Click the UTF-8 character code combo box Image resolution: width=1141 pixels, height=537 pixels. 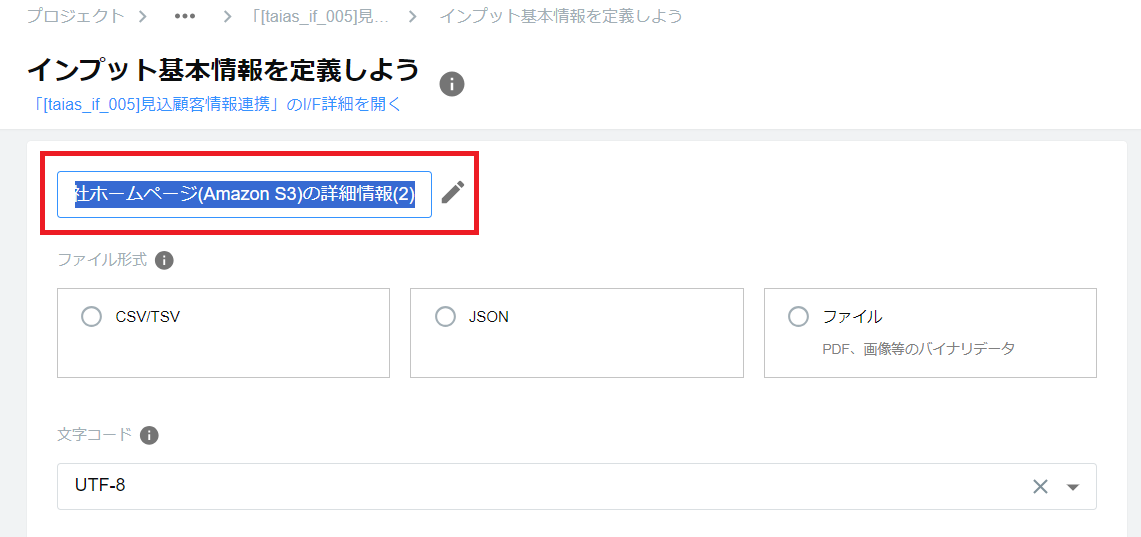tap(540, 486)
